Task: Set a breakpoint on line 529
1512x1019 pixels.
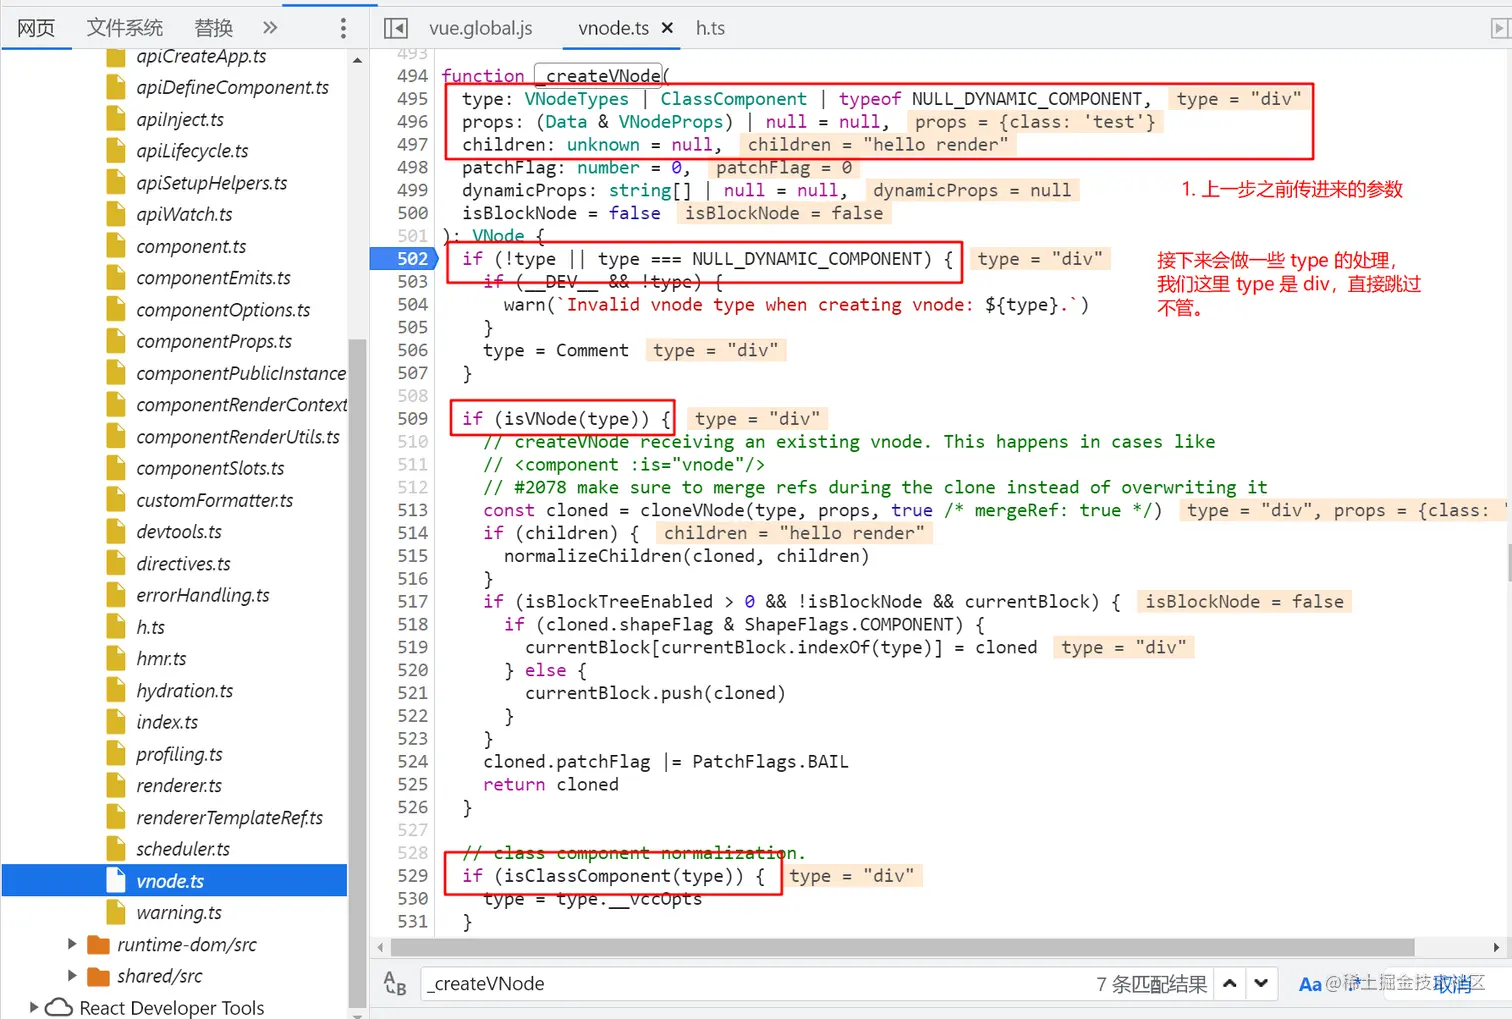Action: click(412, 876)
